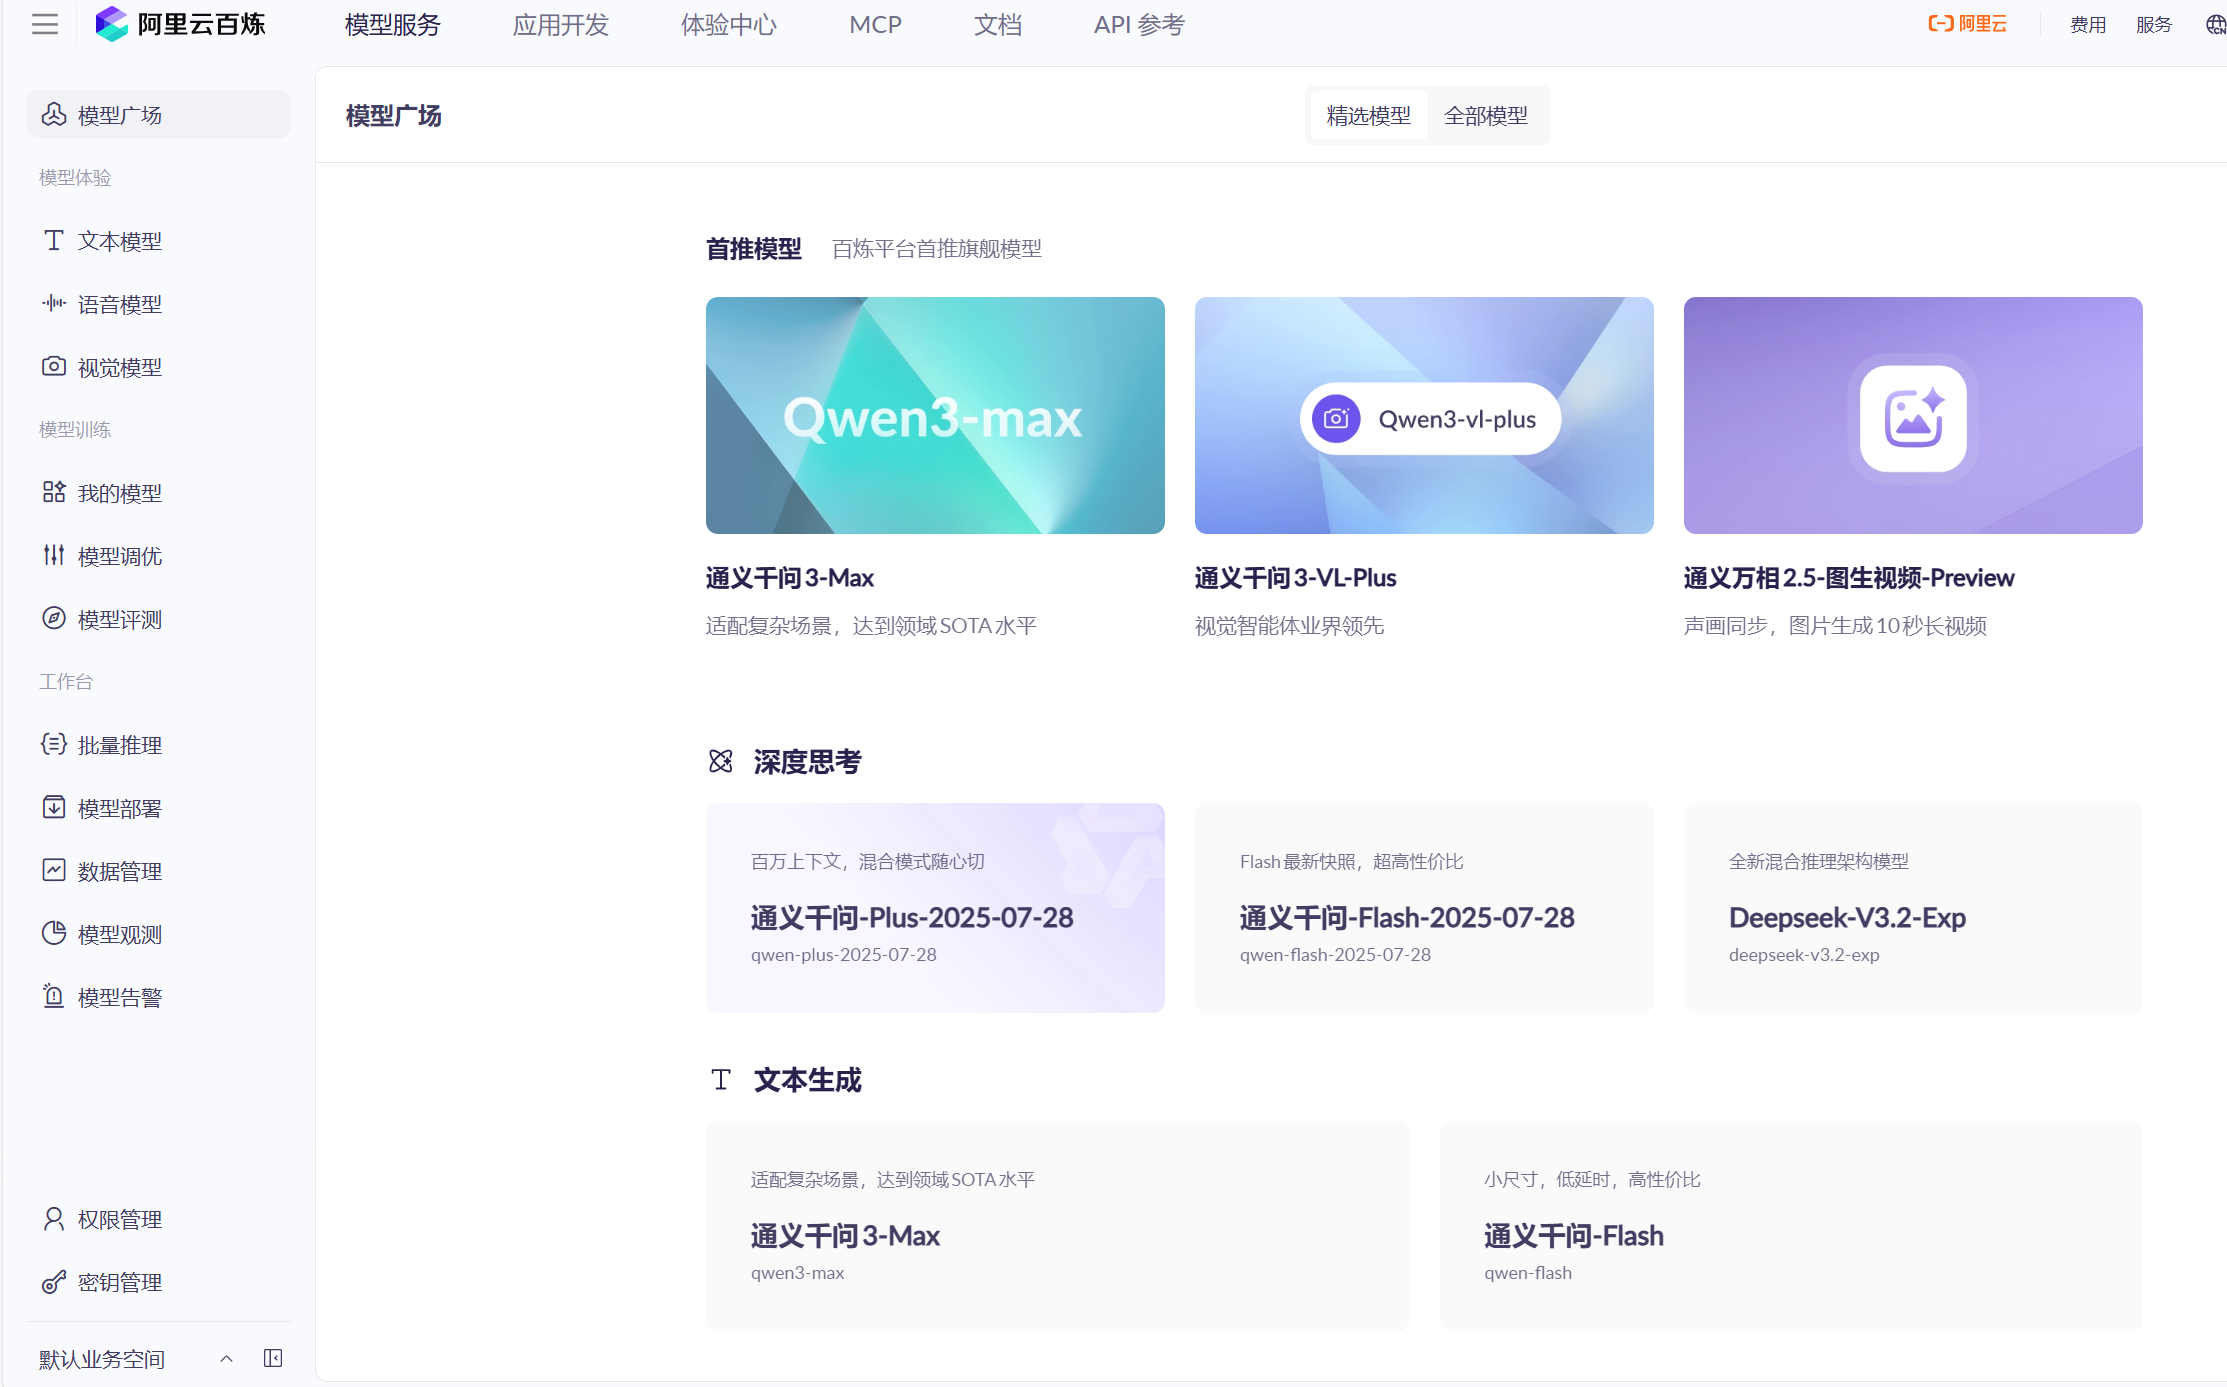
Task: Click the globe language icon top right
Action: pos(2213,23)
